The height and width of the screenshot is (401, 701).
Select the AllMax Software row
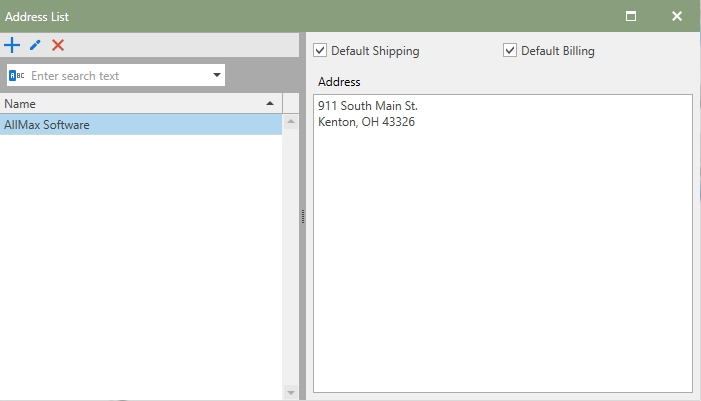click(x=141, y=125)
